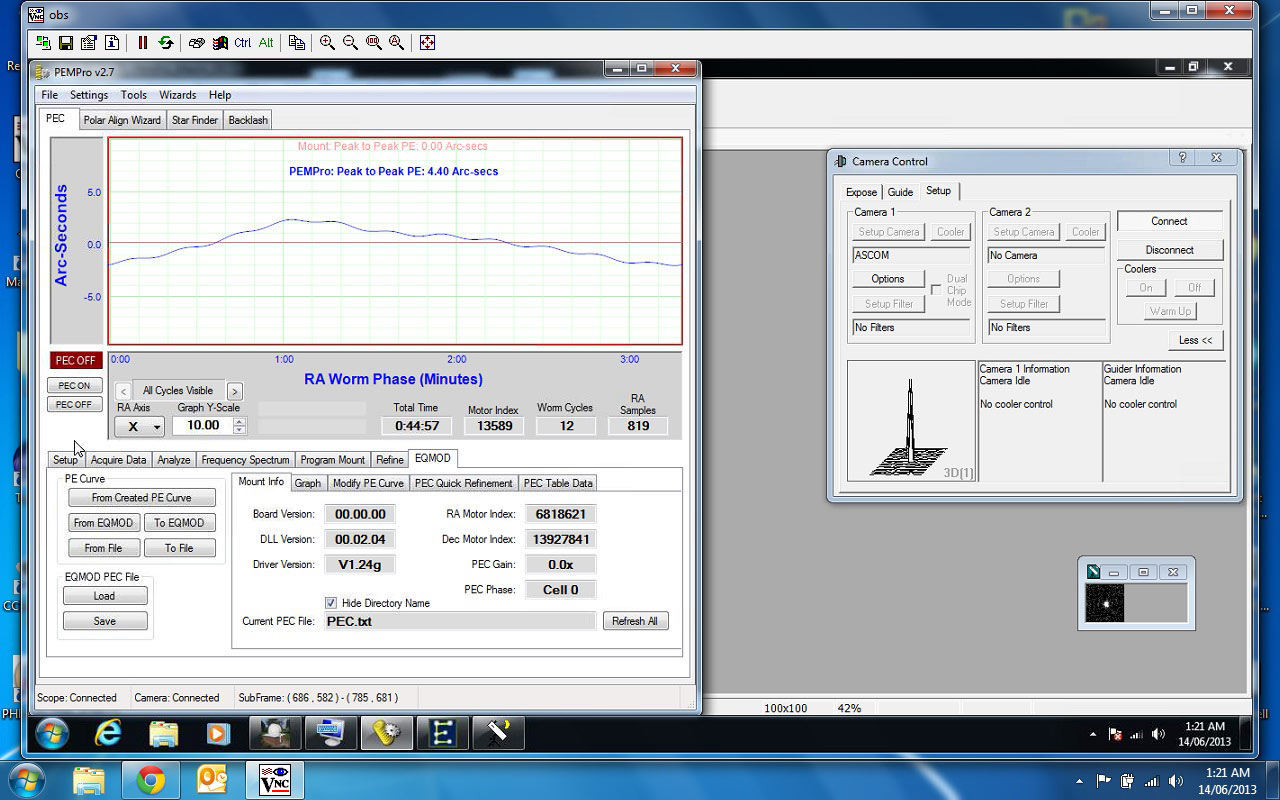Open the VNC connection options icon
The height and width of the screenshot is (800, 1280).
point(89,43)
